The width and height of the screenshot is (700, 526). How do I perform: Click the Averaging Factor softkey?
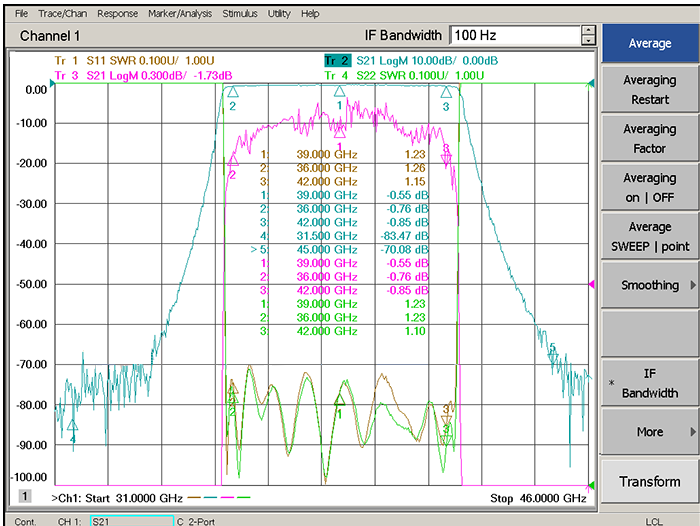coord(650,138)
